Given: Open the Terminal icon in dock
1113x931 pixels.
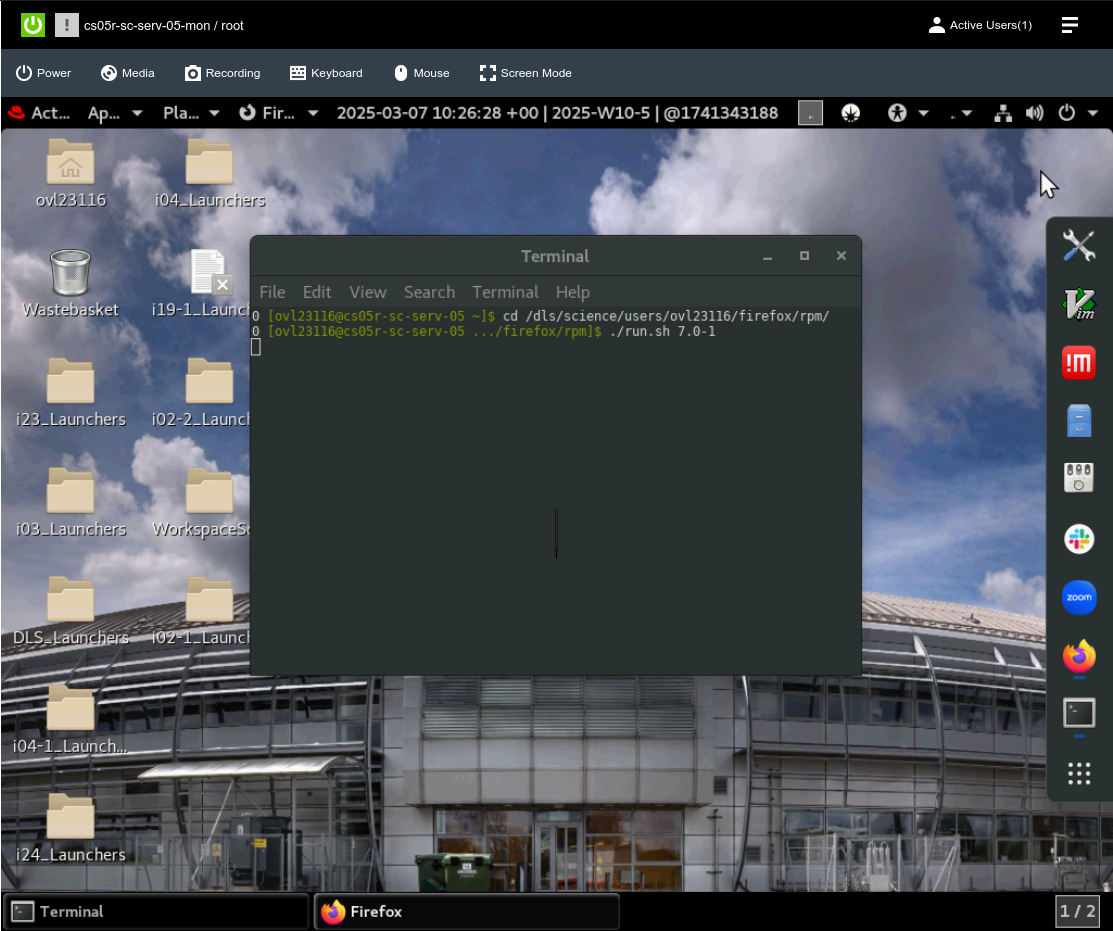Looking at the screenshot, I should [1079, 714].
